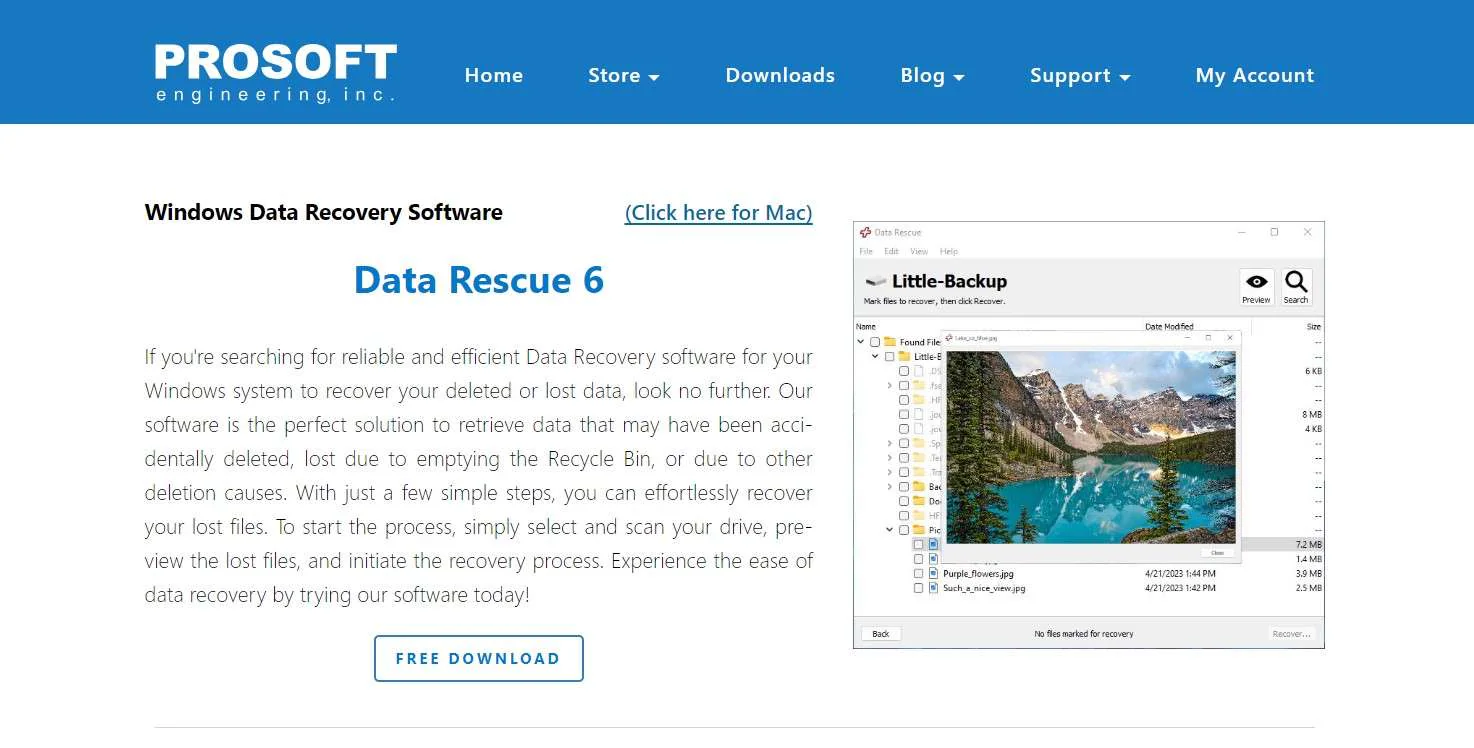1474x748 pixels.
Task: Check the Bac folder checkbox
Action: [904, 487]
